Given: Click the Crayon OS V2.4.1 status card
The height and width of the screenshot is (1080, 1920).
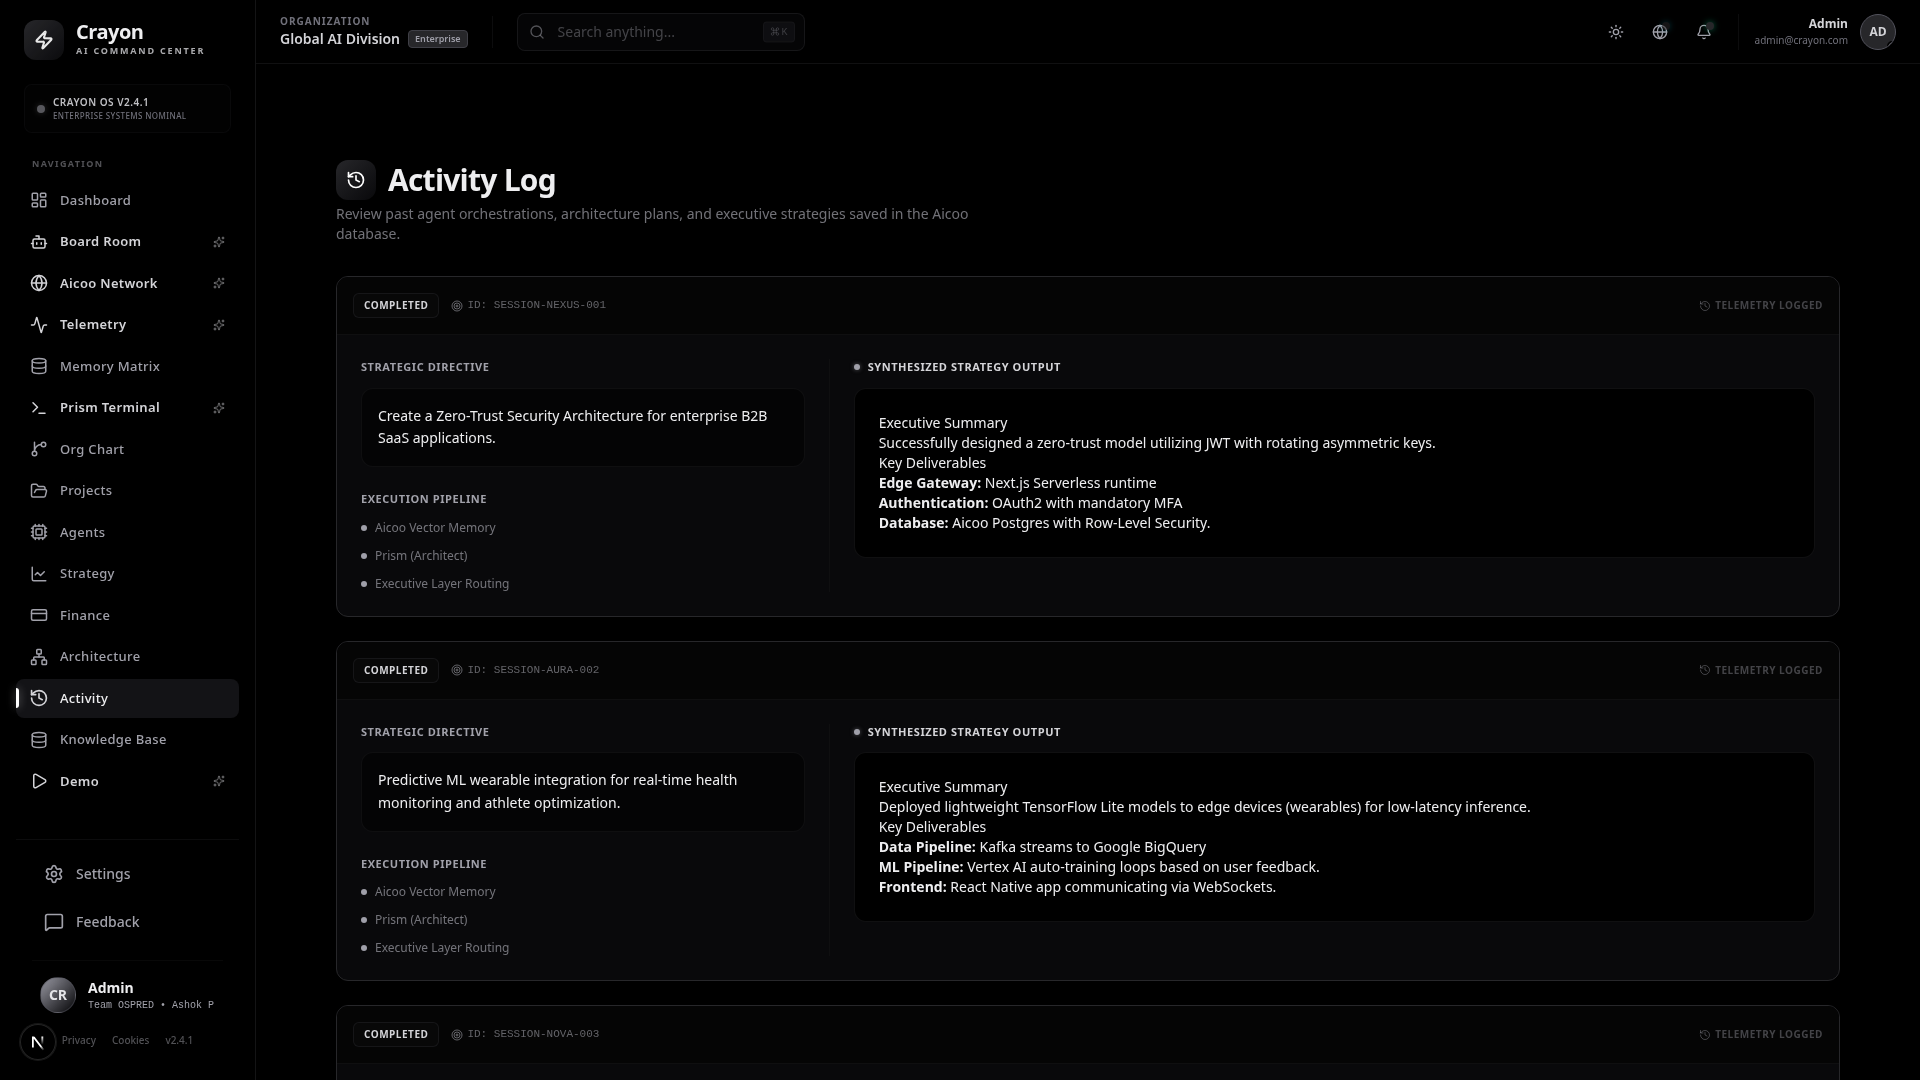Looking at the screenshot, I should tap(127, 108).
